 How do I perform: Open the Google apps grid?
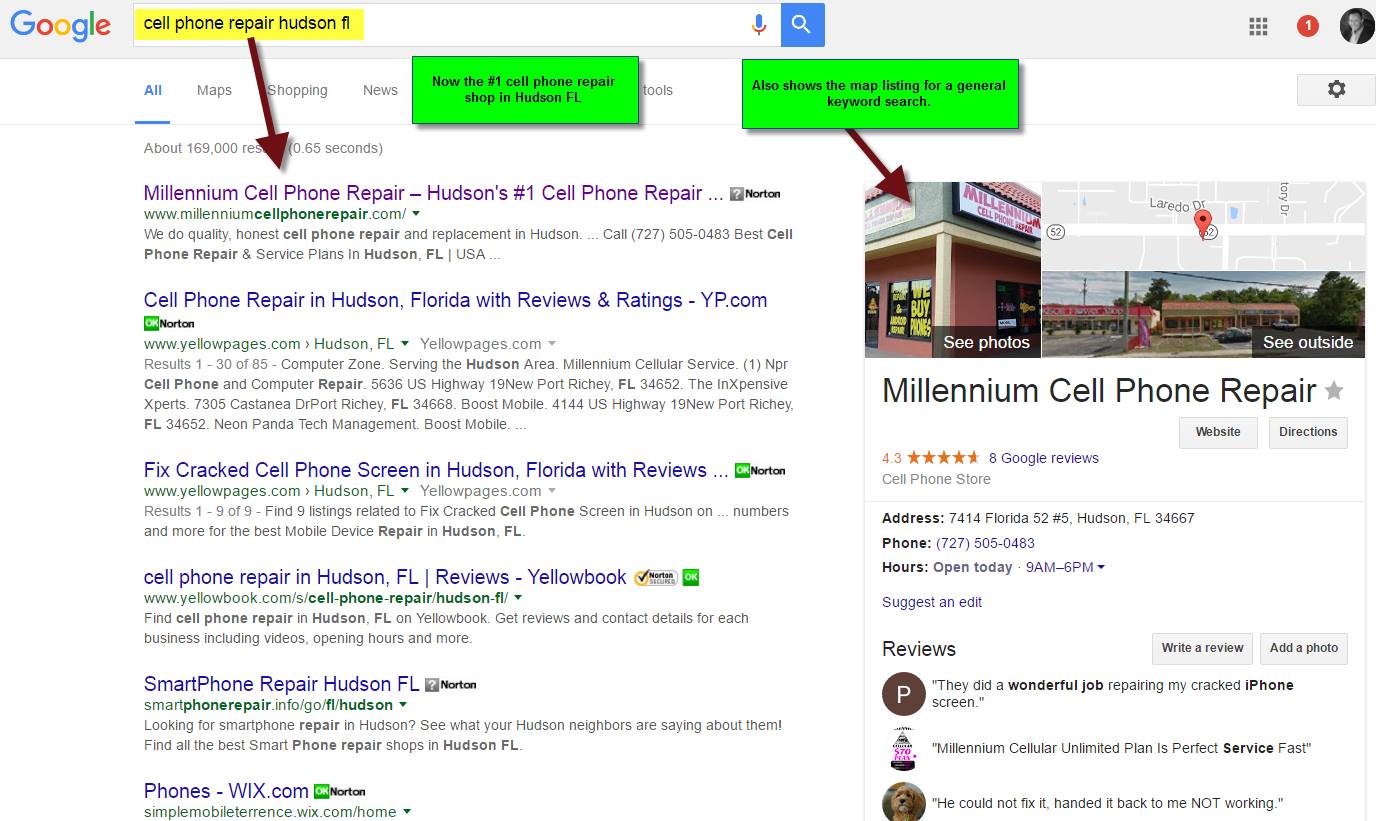(1258, 27)
